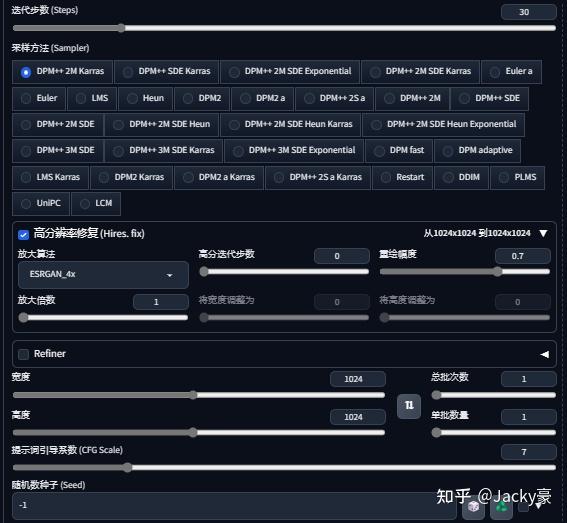Viewport: 567px width, 523px height.
Task: Select the LMS Karras sampler
Action: coord(50,178)
